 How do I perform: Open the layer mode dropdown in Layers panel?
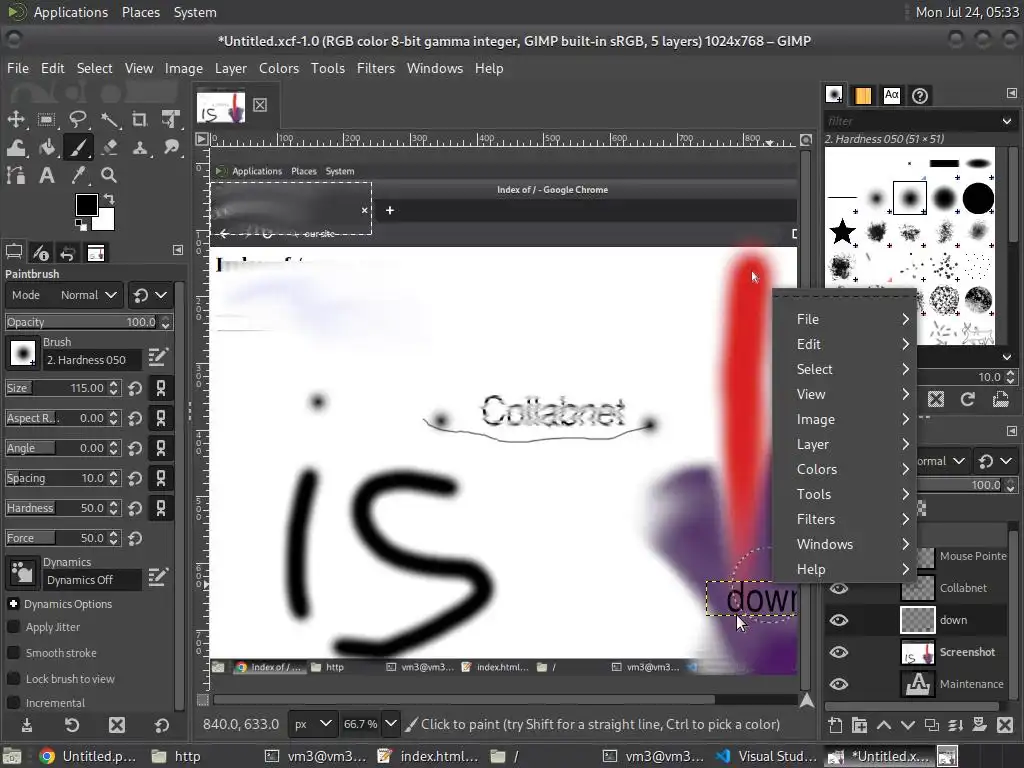click(x=942, y=461)
